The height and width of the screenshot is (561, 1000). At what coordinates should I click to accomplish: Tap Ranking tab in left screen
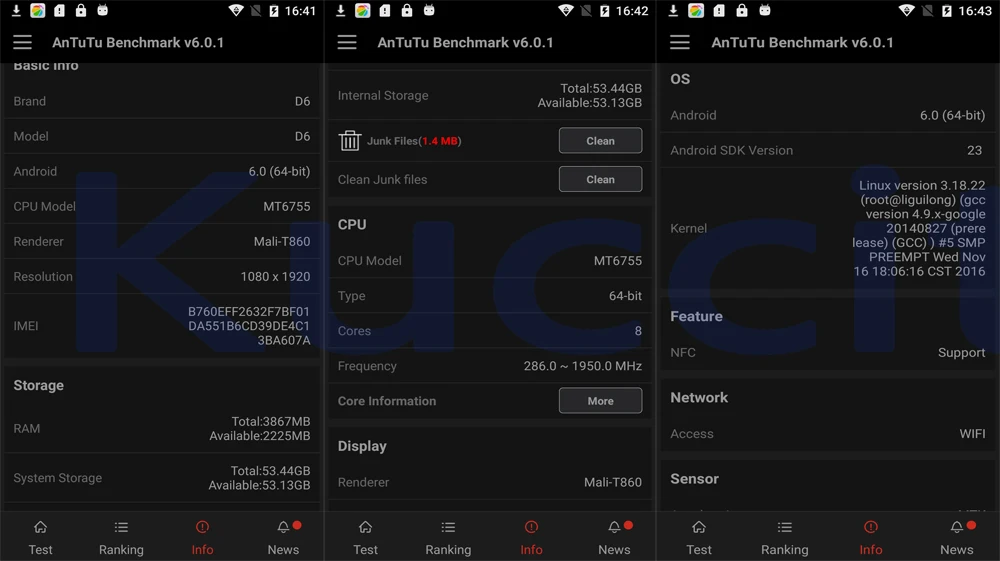[x=121, y=537]
